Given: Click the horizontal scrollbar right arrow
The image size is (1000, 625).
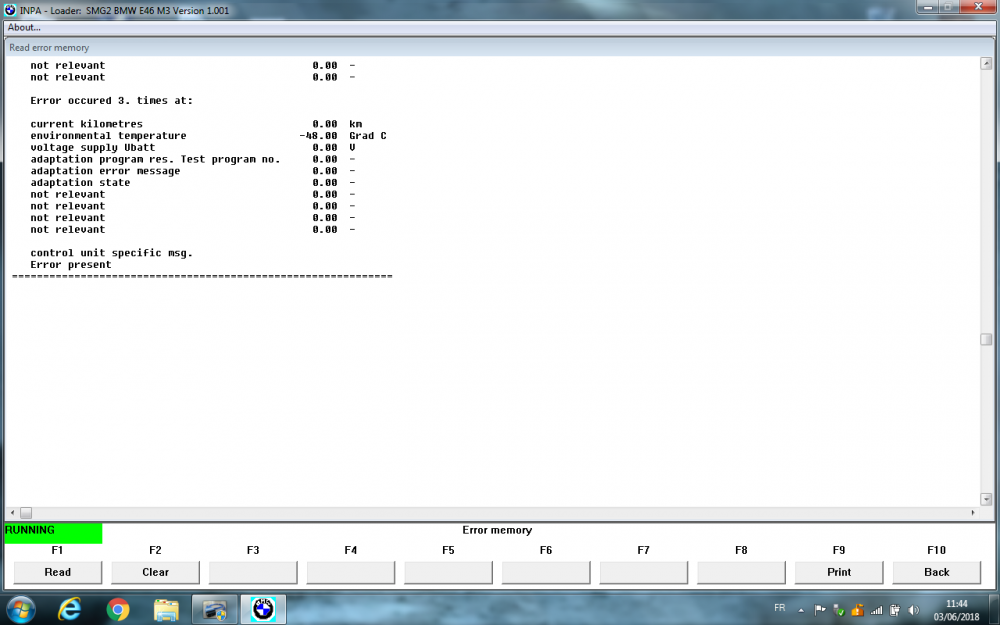Looking at the screenshot, I should tap(973, 513).
